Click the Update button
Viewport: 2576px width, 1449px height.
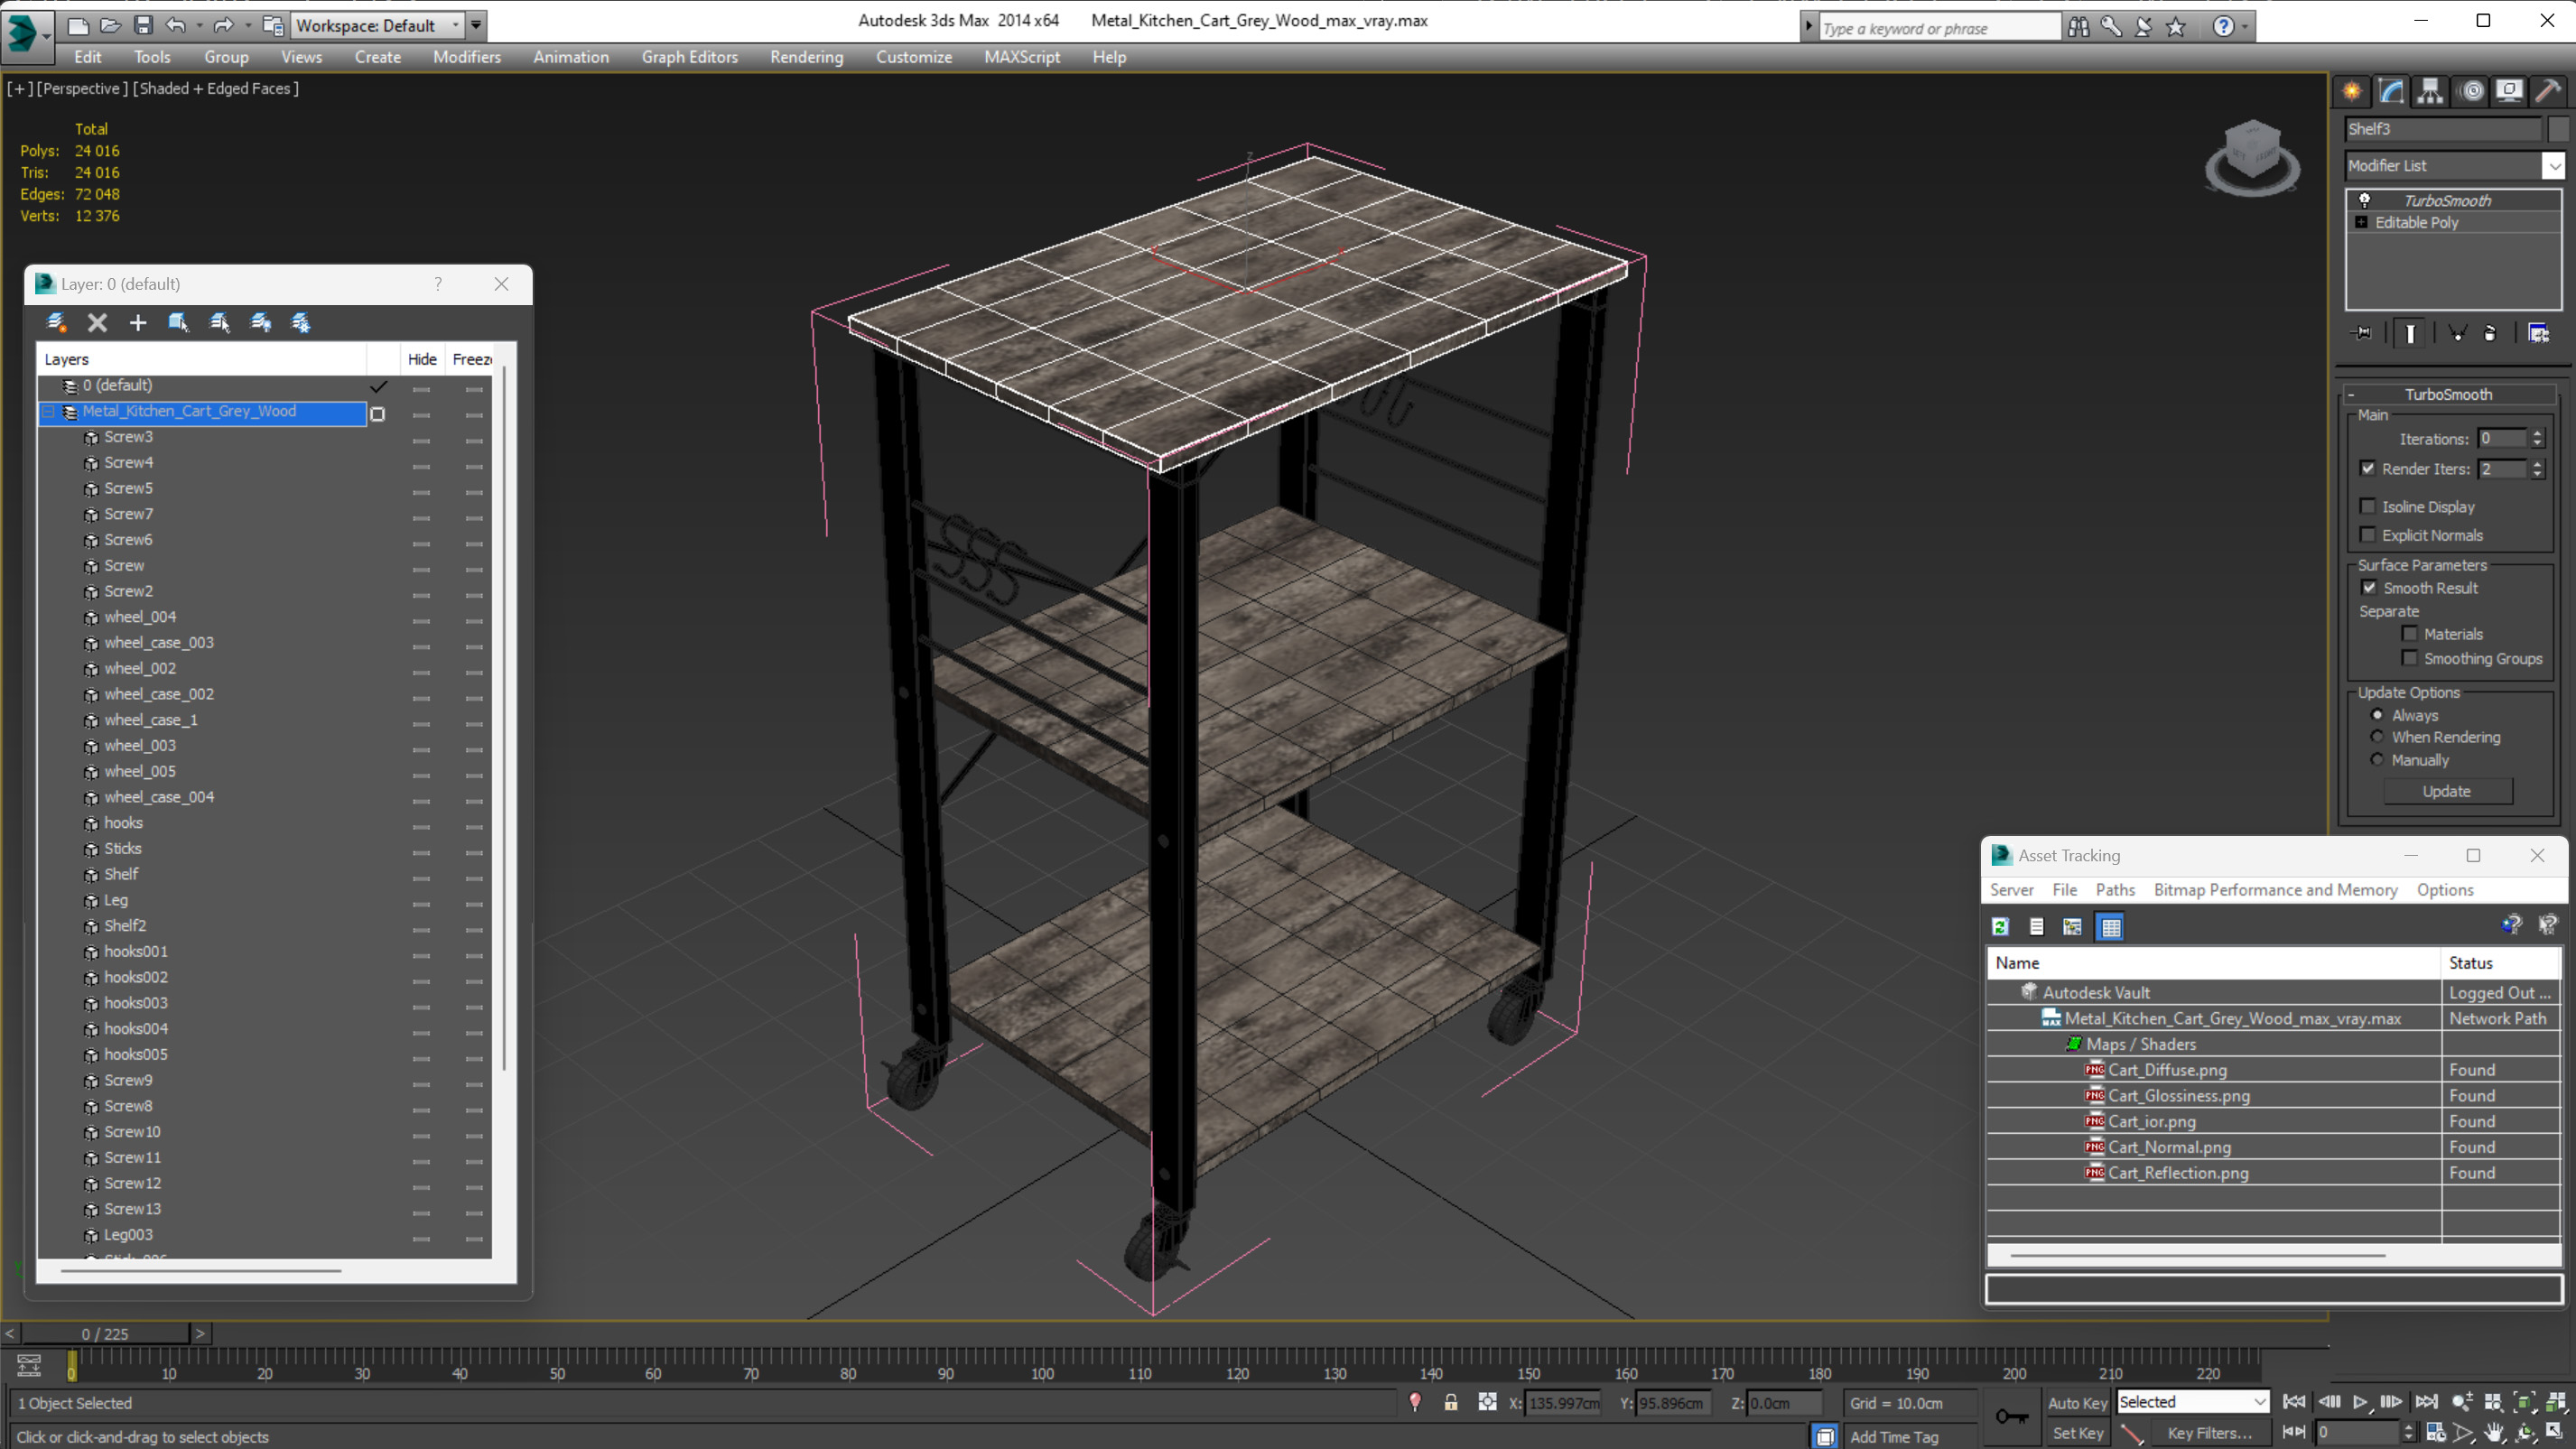click(x=2447, y=791)
